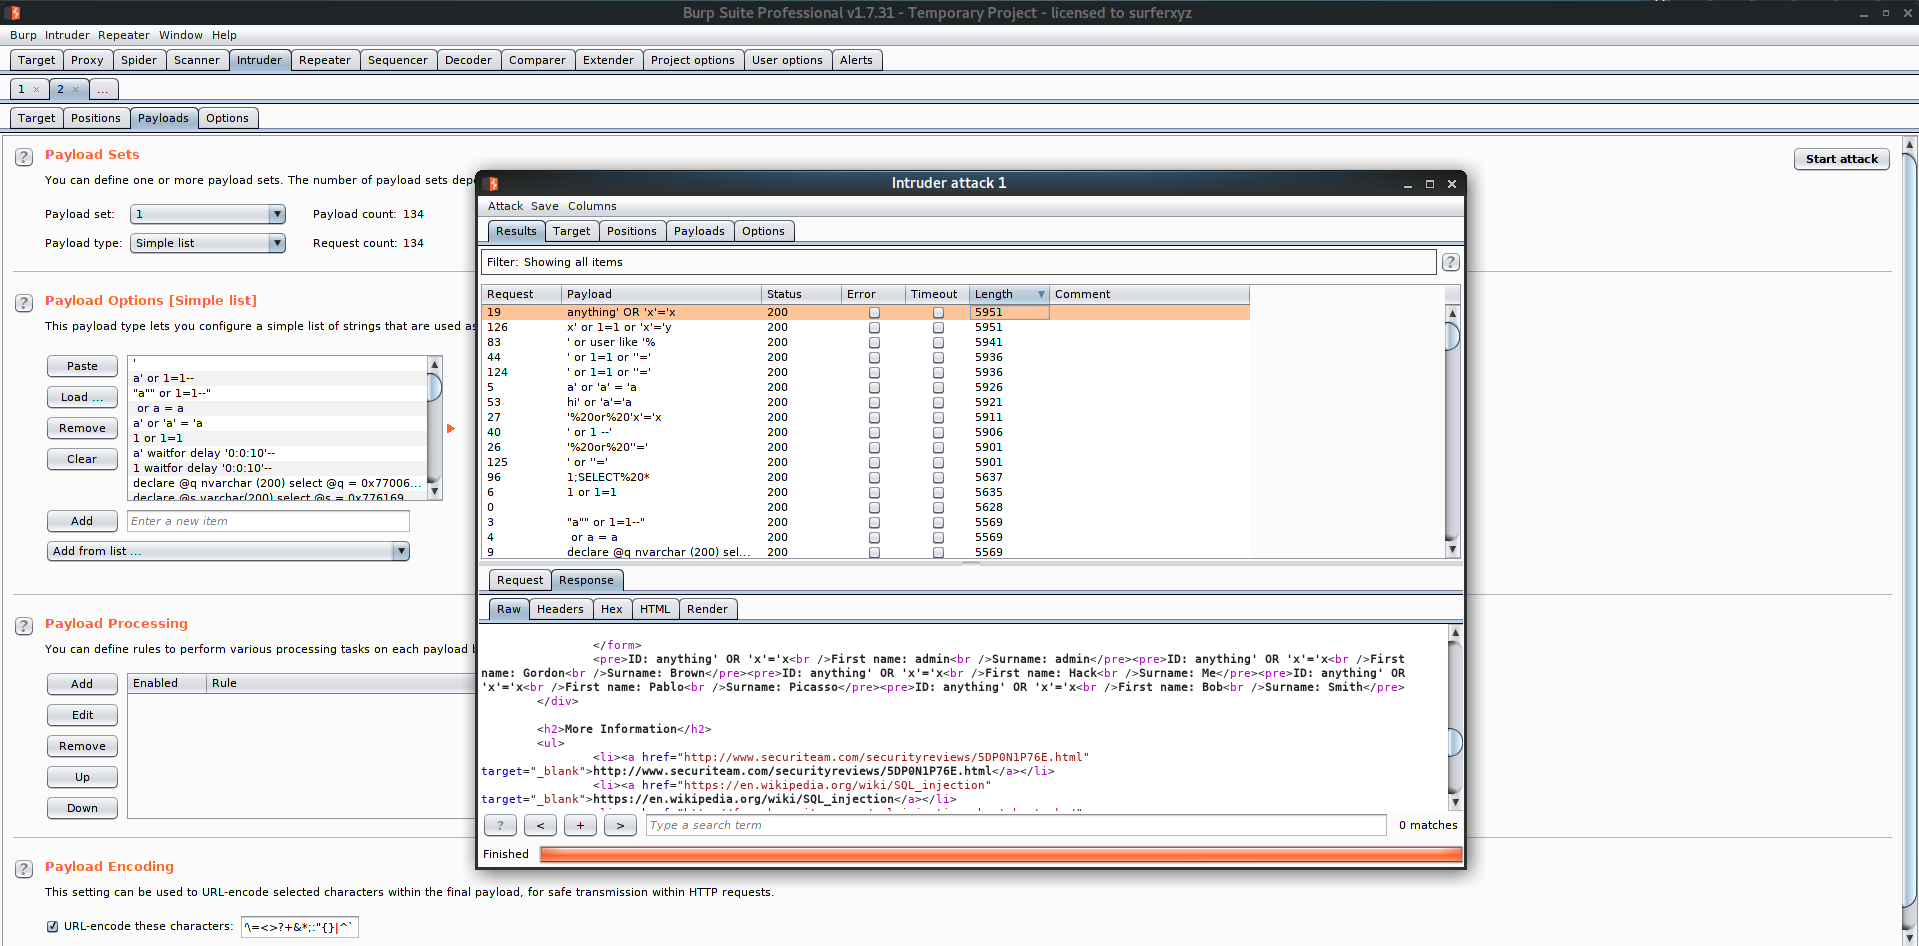The image size is (1919, 946).
Task: Open help for Payload Sets section
Action: pyautogui.click(x=24, y=157)
